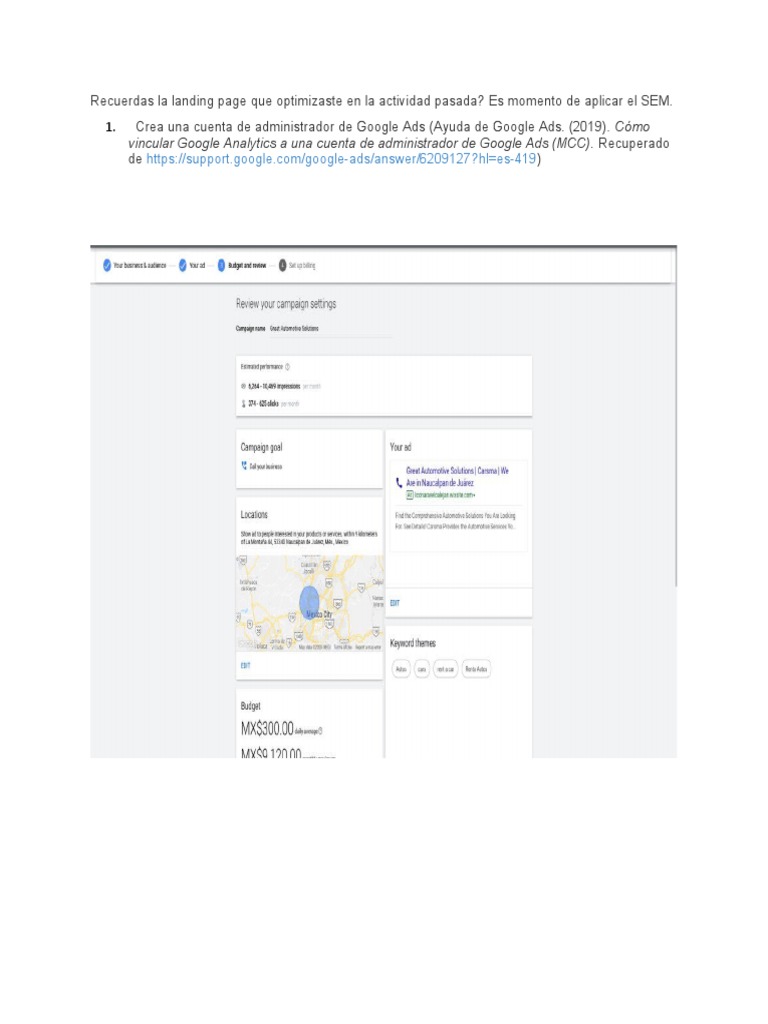Viewport: 768px width, 1024px height.
Task: Click the clicks per month estimate text
Action: click(274, 404)
